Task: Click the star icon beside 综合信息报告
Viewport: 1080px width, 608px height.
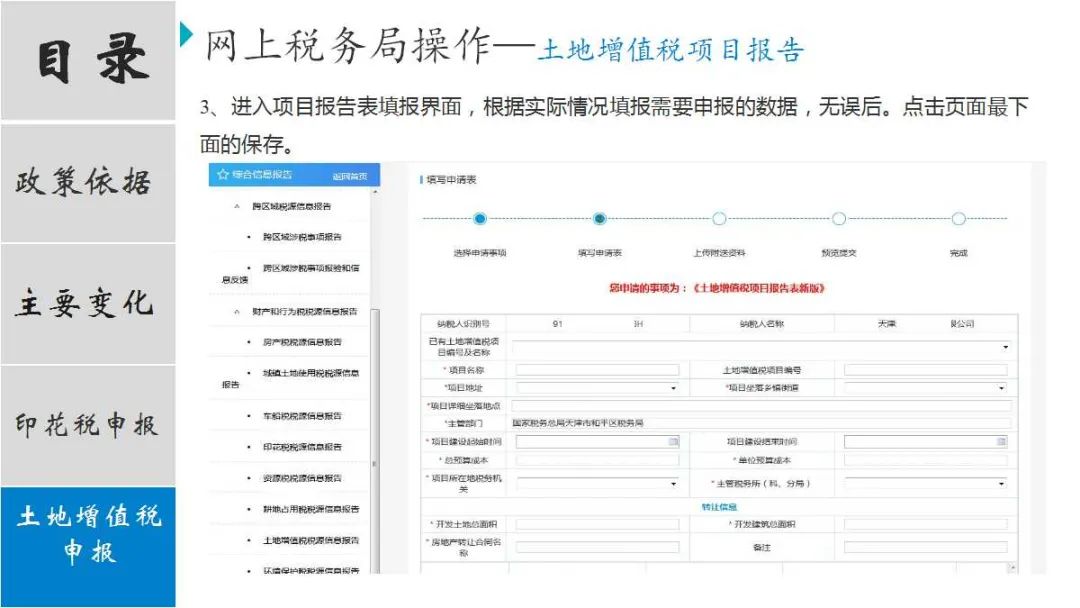Action: point(222,175)
